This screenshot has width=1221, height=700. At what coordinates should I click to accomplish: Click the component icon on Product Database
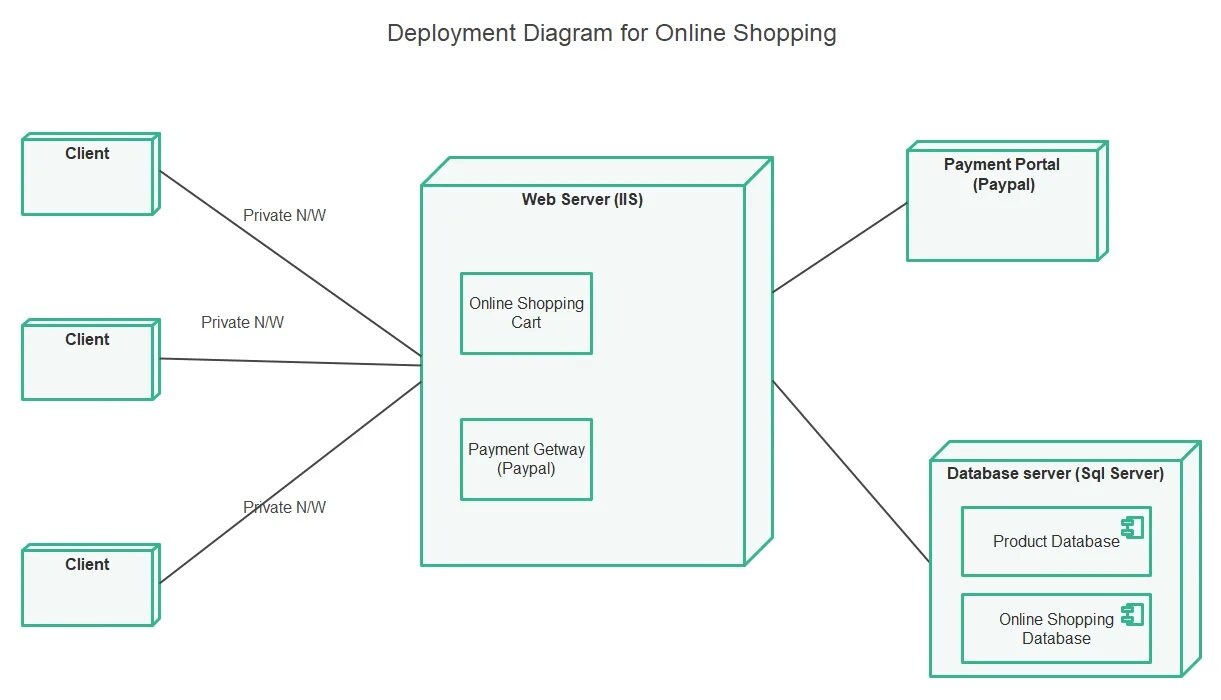coord(1131,525)
